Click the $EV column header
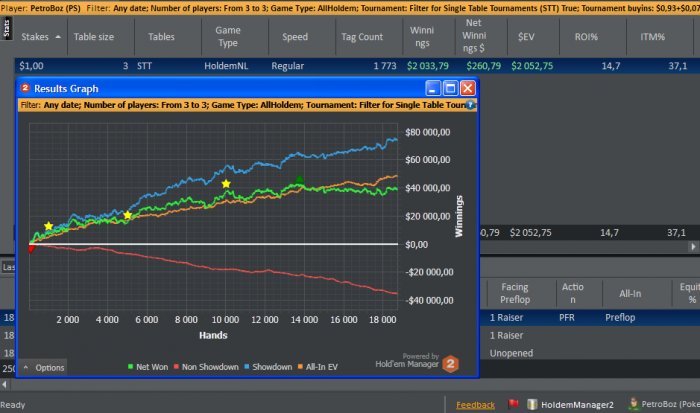Image resolution: width=700 pixels, height=413 pixels. pyautogui.click(x=526, y=37)
